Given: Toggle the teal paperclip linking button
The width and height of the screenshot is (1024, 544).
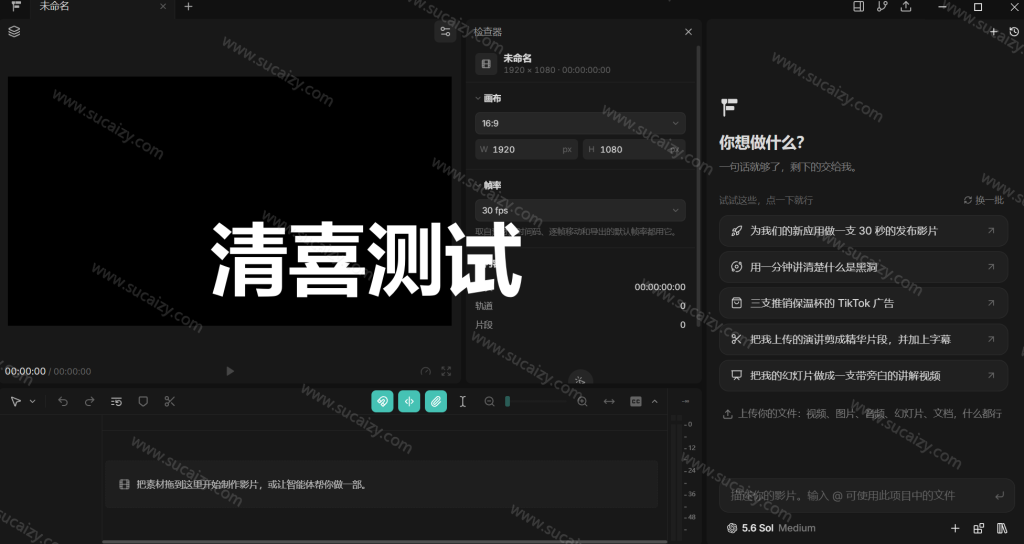Looking at the screenshot, I should click(436, 402).
